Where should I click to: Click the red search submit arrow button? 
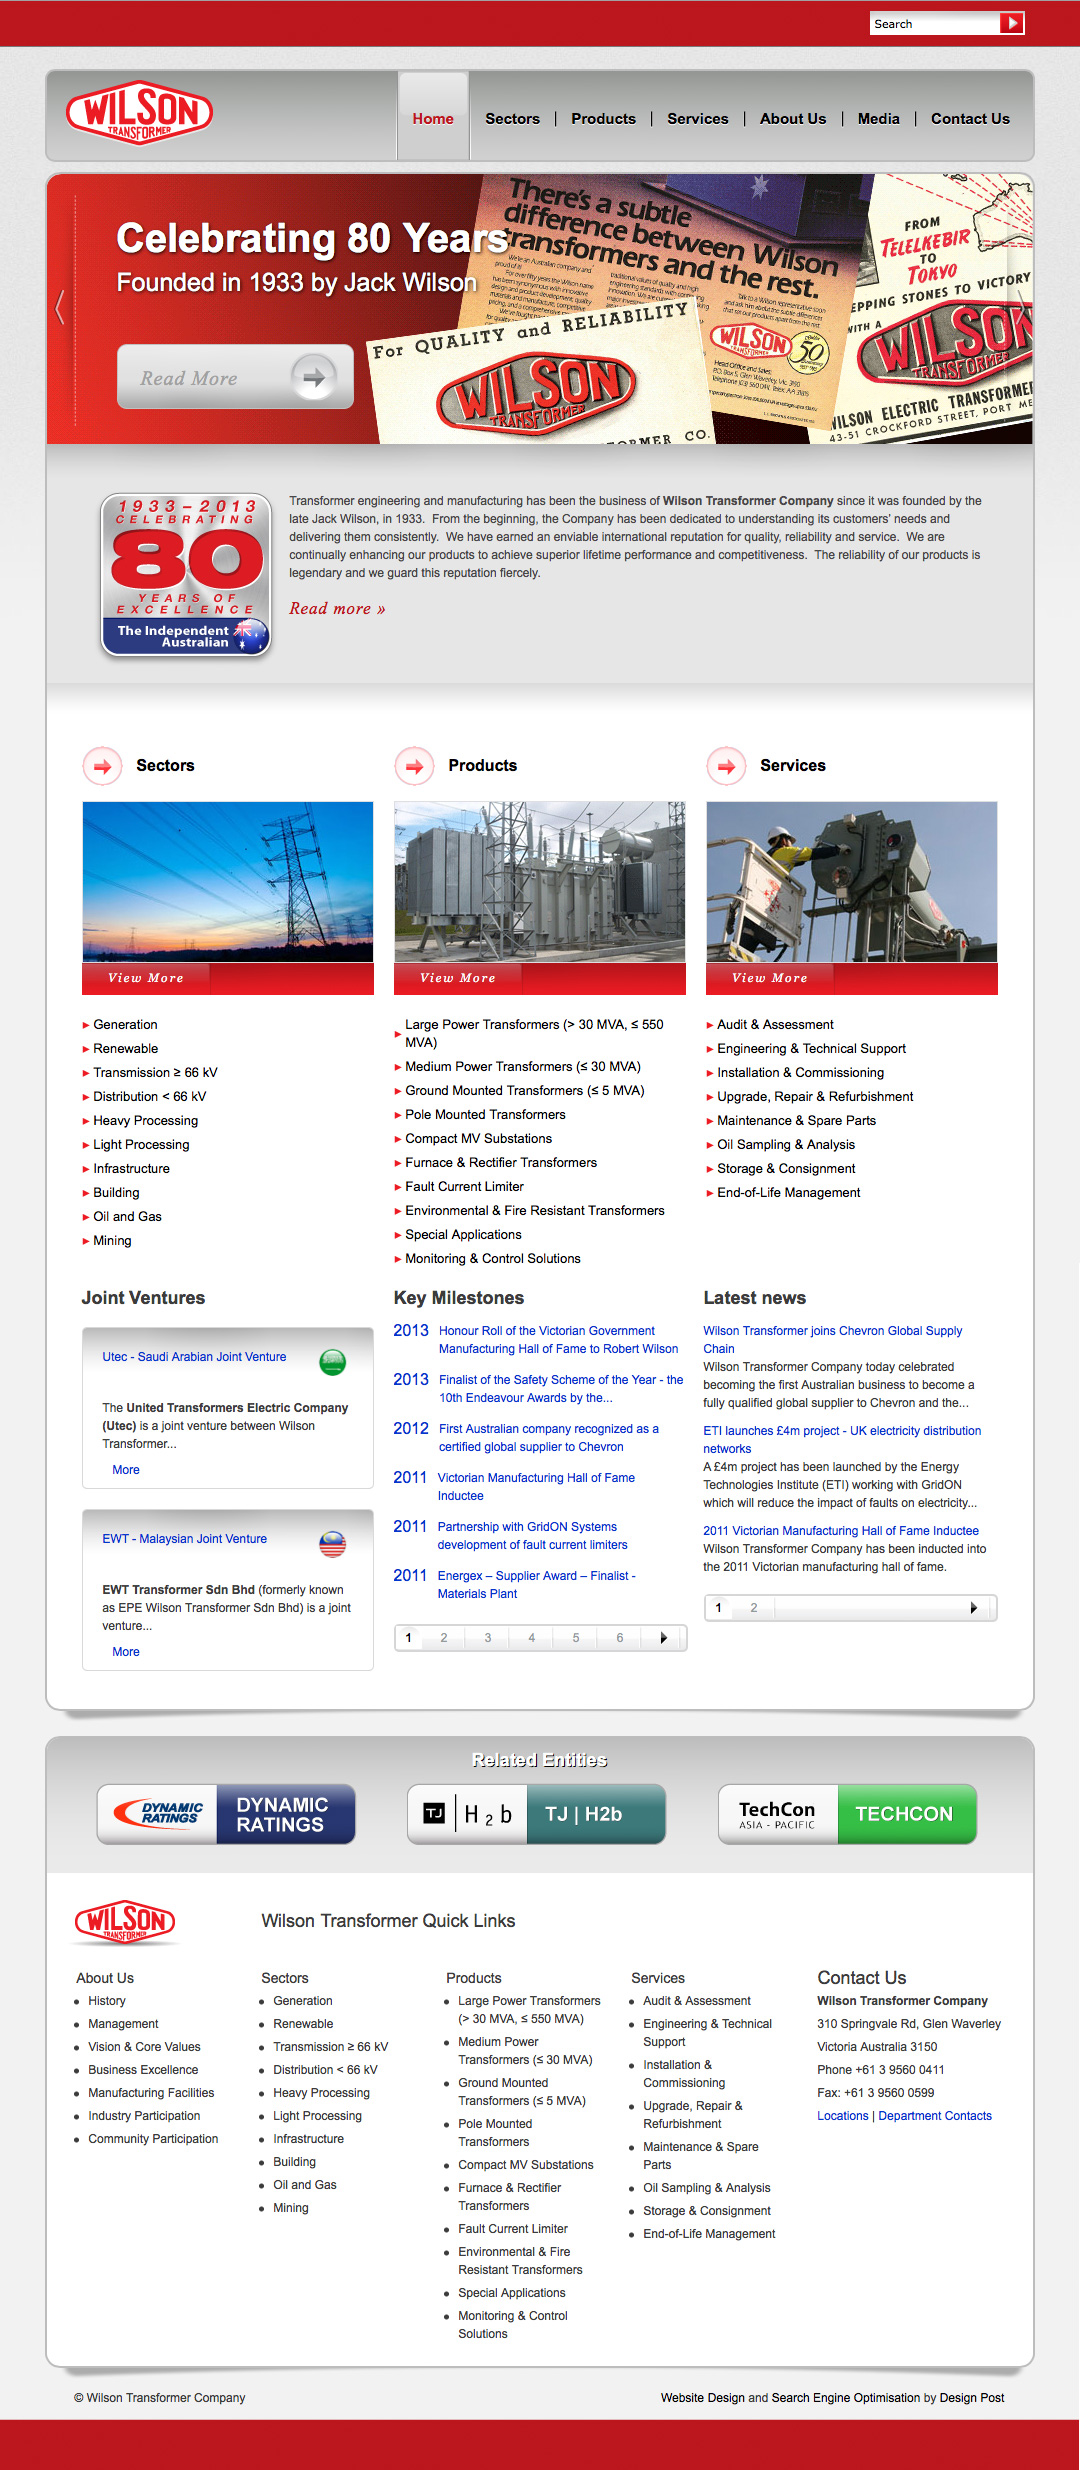point(1012,23)
